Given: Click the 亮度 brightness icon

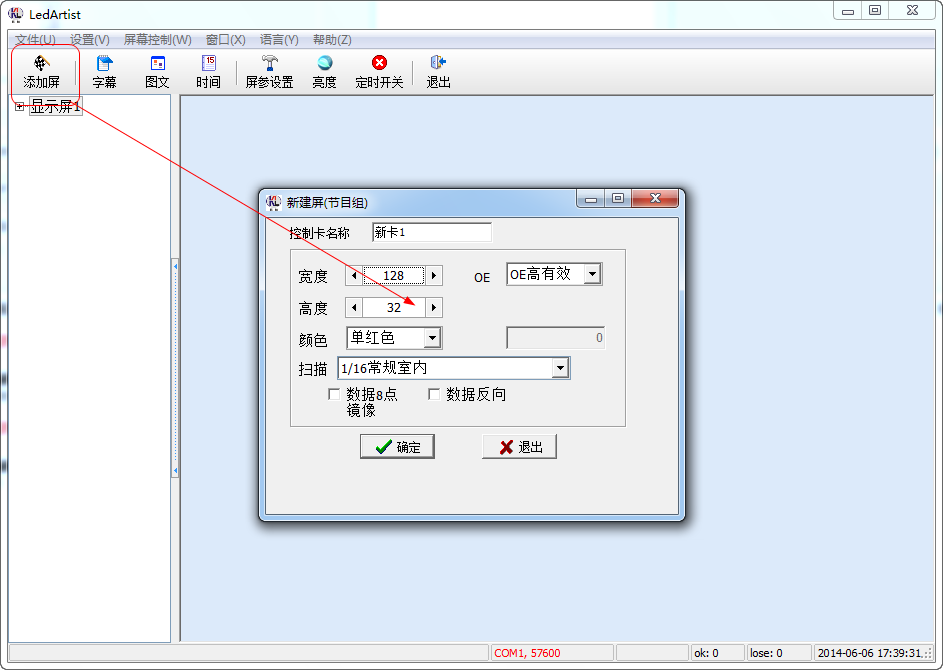Looking at the screenshot, I should tap(324, 72).
